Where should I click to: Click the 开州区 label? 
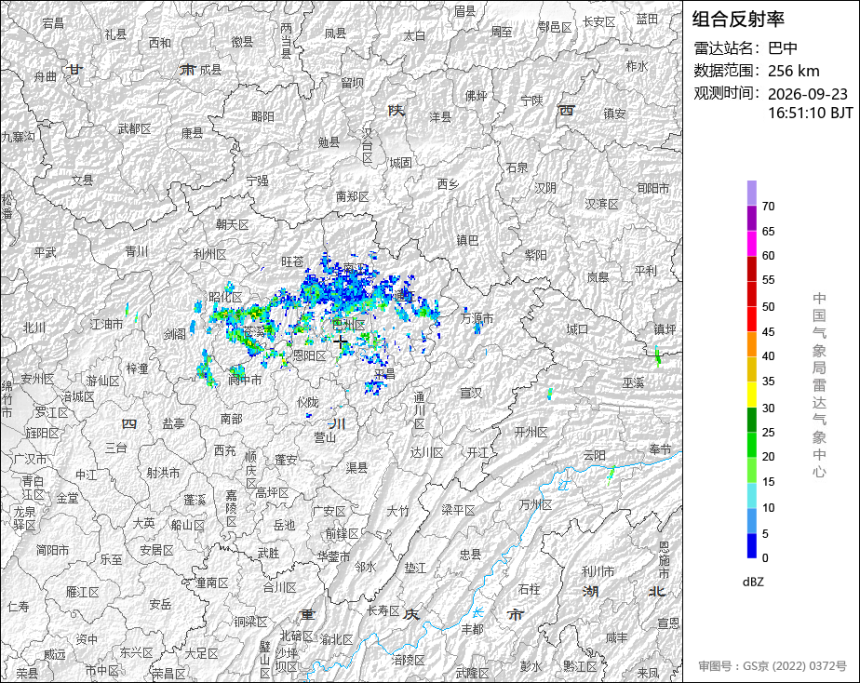[531, 432]
